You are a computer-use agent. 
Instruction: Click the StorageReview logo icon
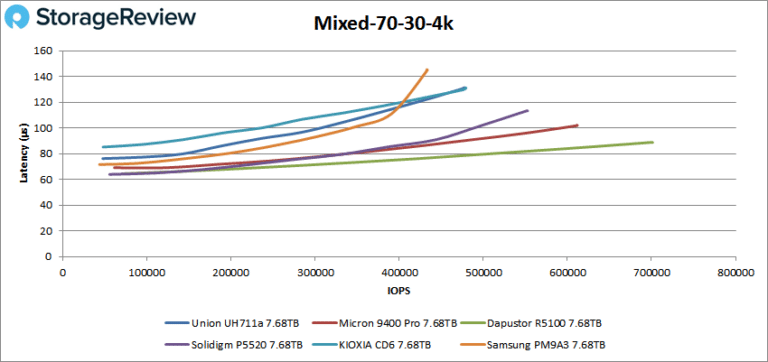click(17, 17)
